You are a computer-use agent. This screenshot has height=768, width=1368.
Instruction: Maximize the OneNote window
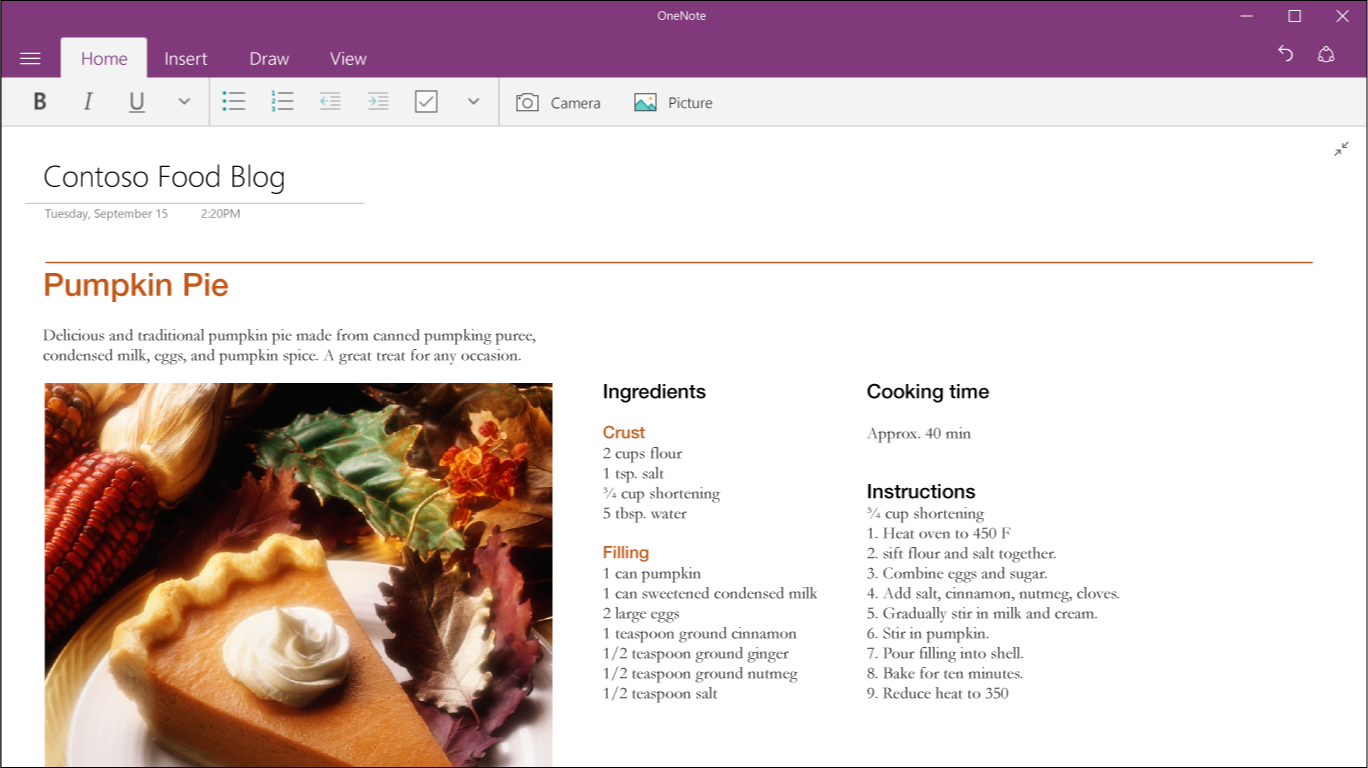[x=1295, y=16]
